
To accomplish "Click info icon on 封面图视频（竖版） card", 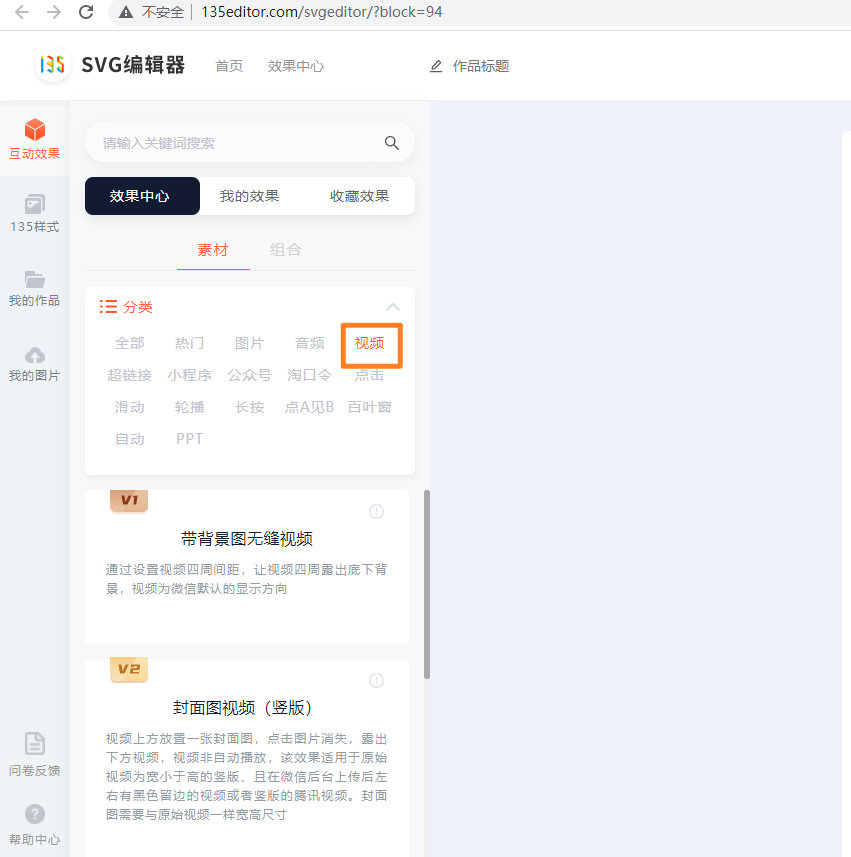I will 376,681.
